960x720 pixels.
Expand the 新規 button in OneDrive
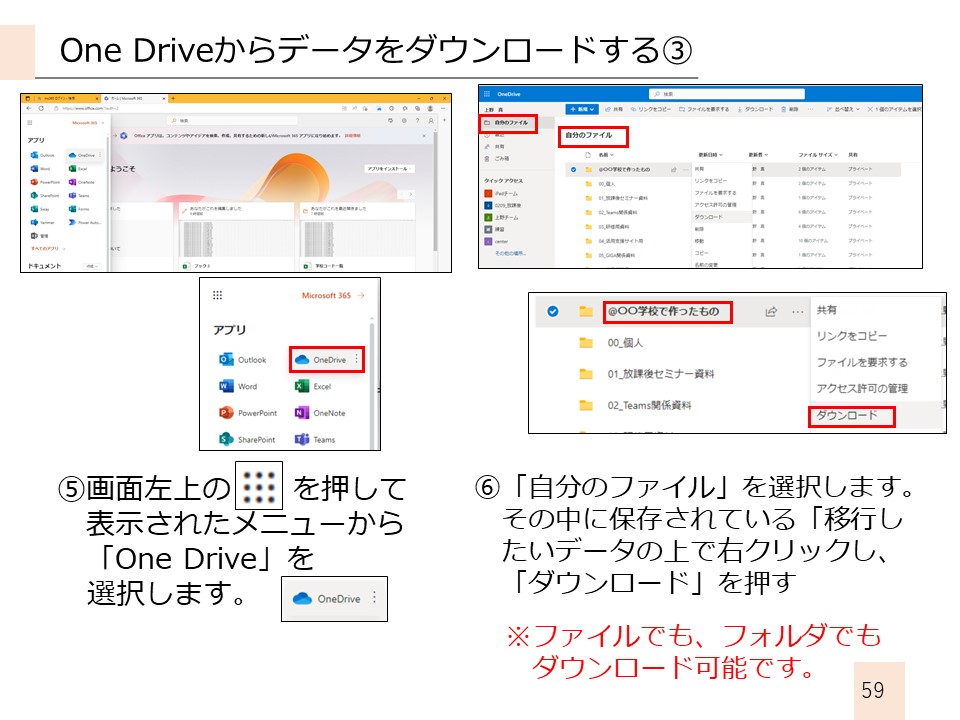point(582,109)
